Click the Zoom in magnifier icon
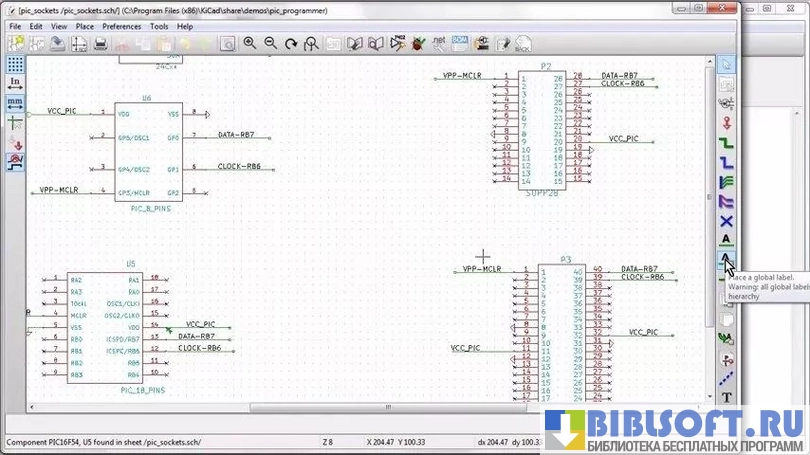 [250, 44]
